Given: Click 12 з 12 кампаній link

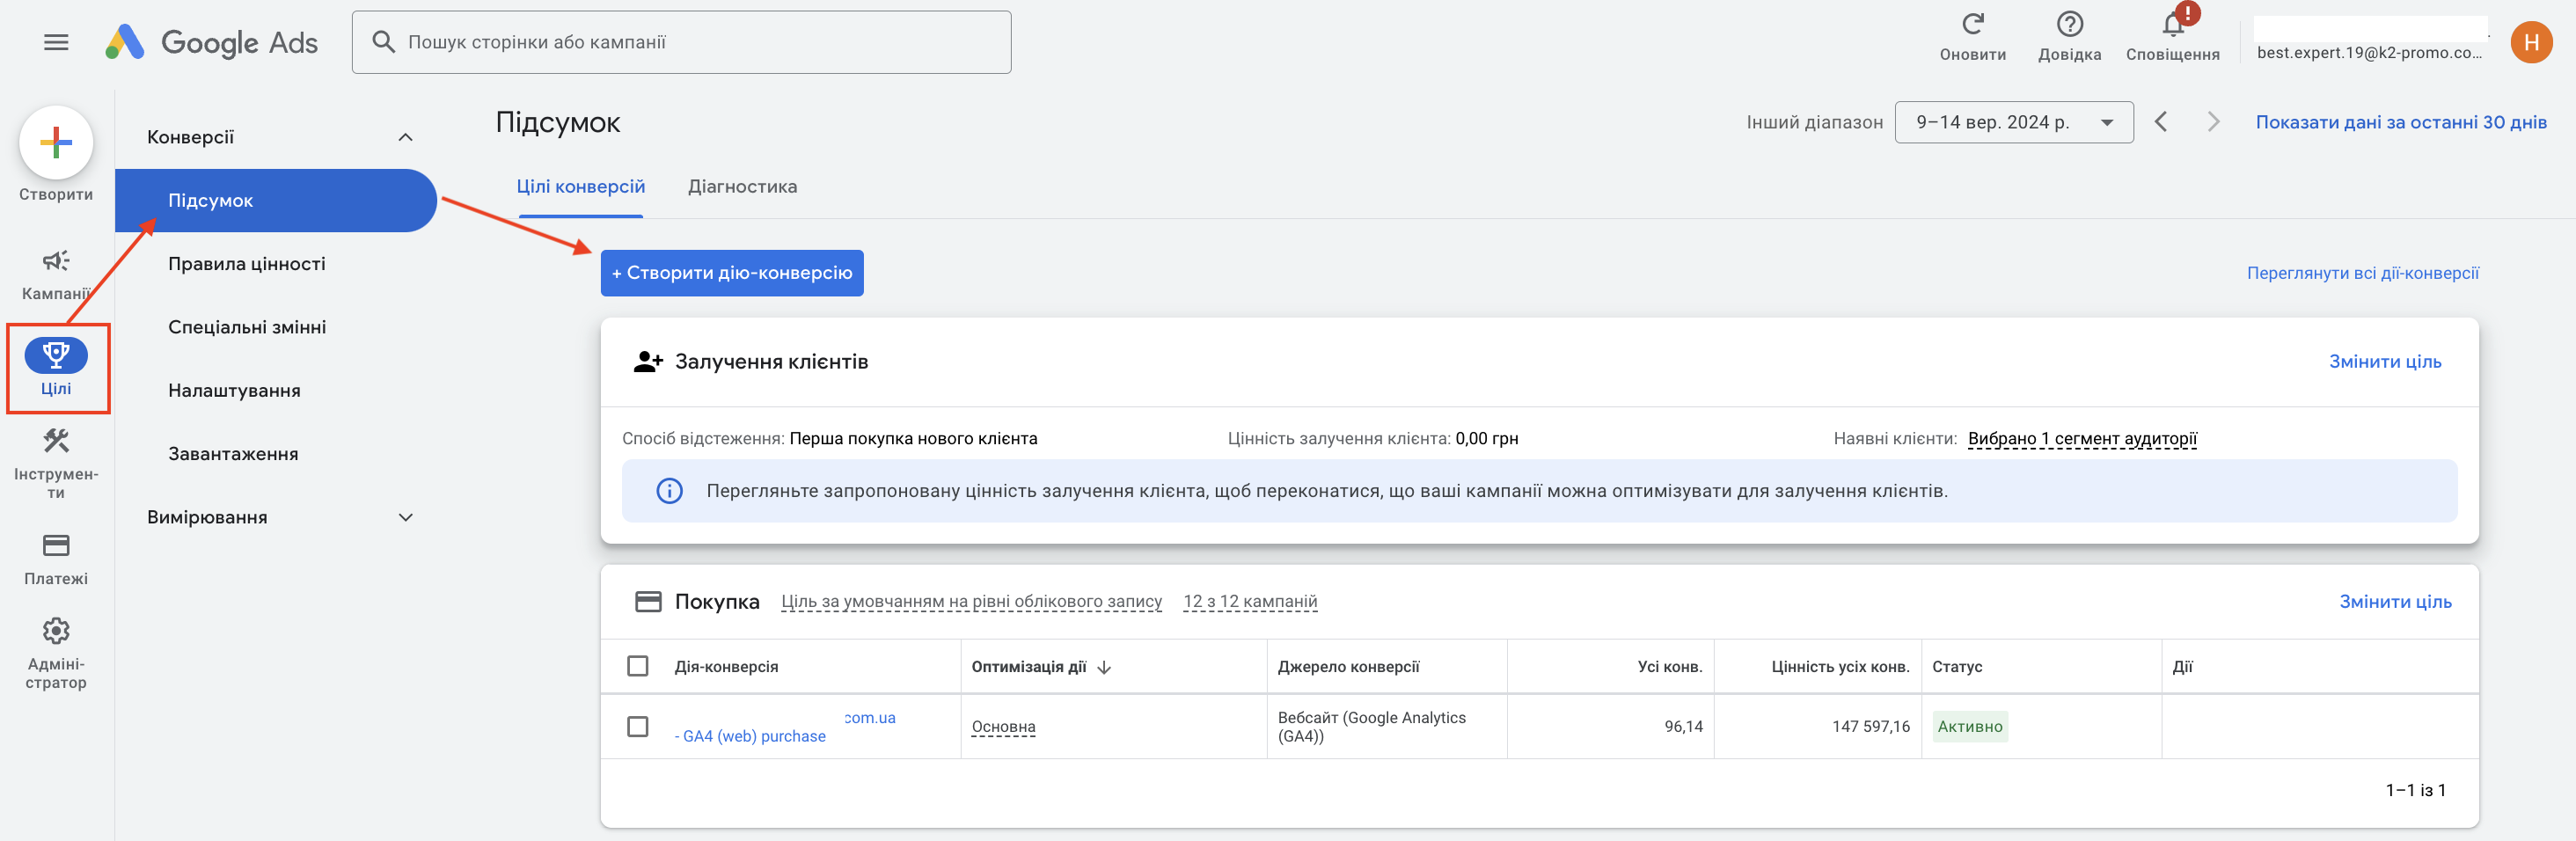Looking at the screenshot, I should (1249, 602).
